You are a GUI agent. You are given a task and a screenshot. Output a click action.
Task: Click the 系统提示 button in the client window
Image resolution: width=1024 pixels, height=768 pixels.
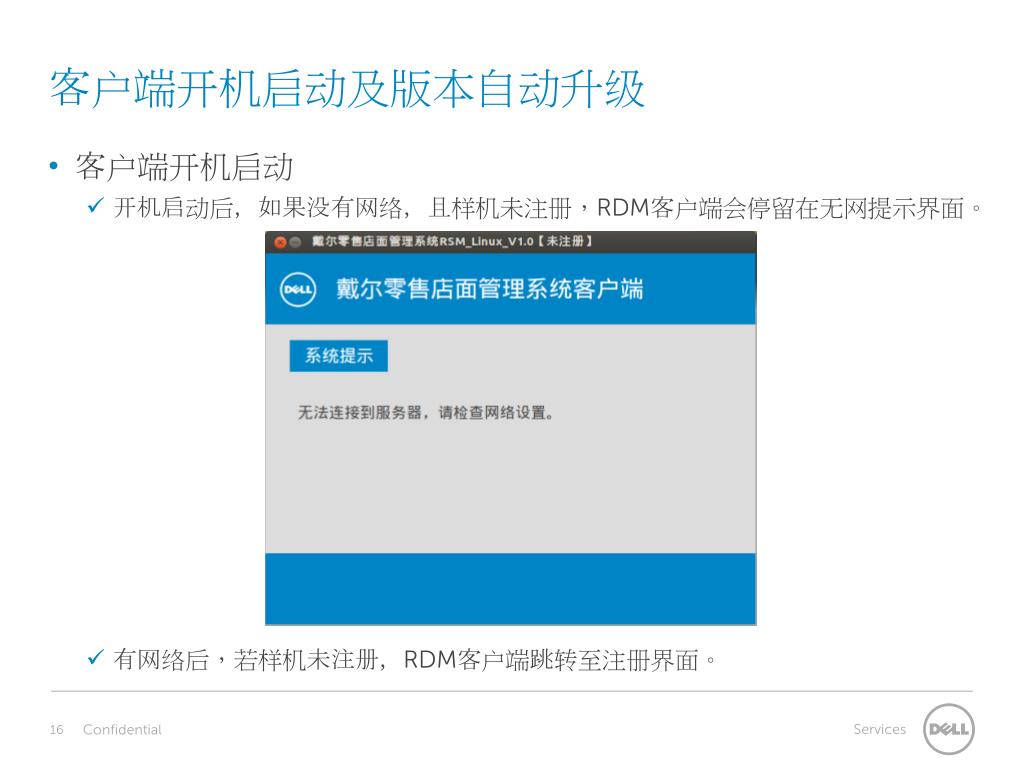(x=338, y=356)
